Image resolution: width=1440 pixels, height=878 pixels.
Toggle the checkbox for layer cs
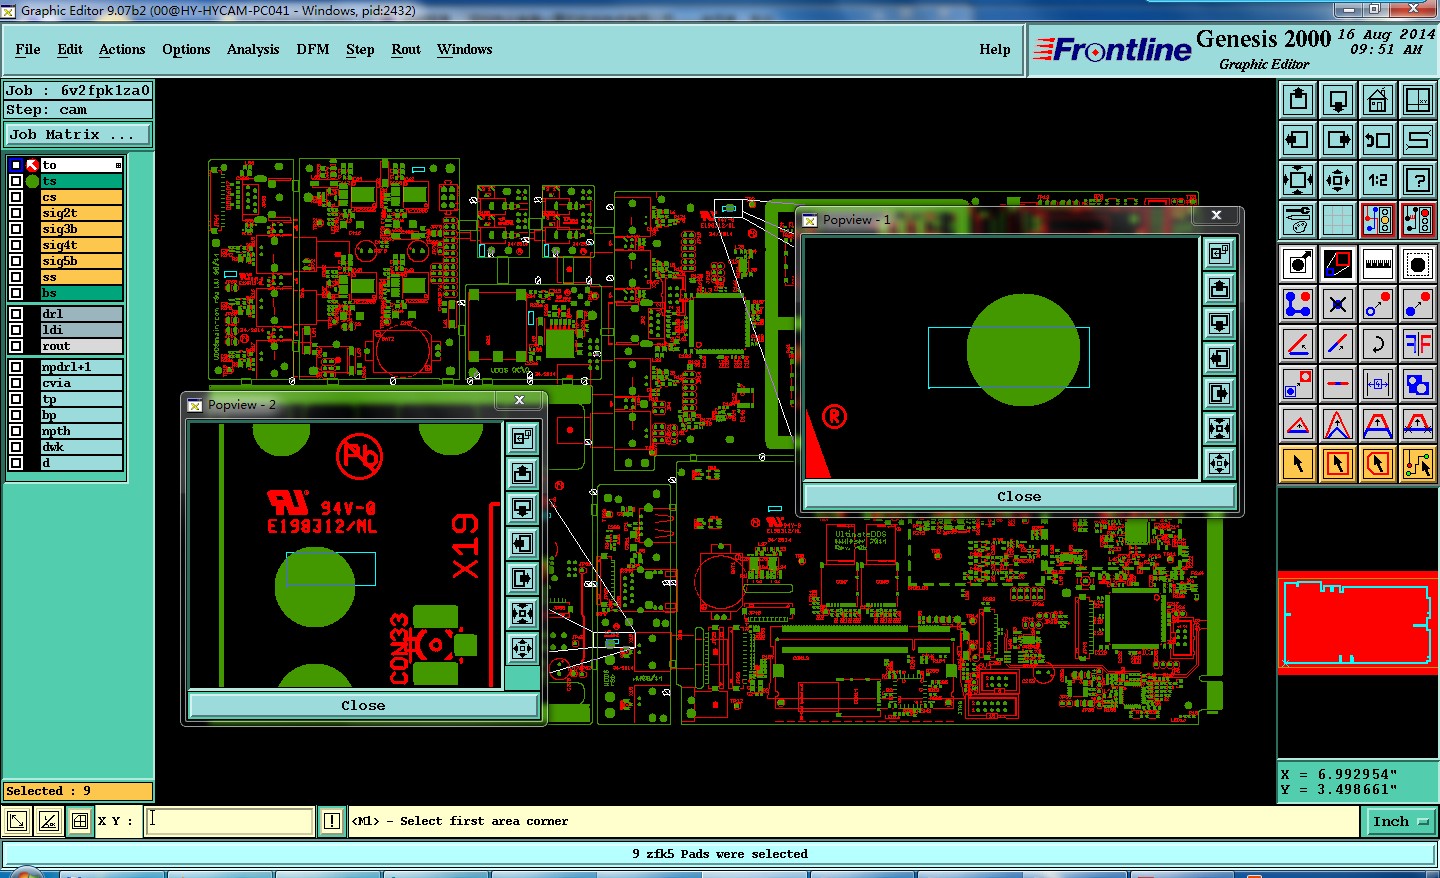tap(16, 197)
